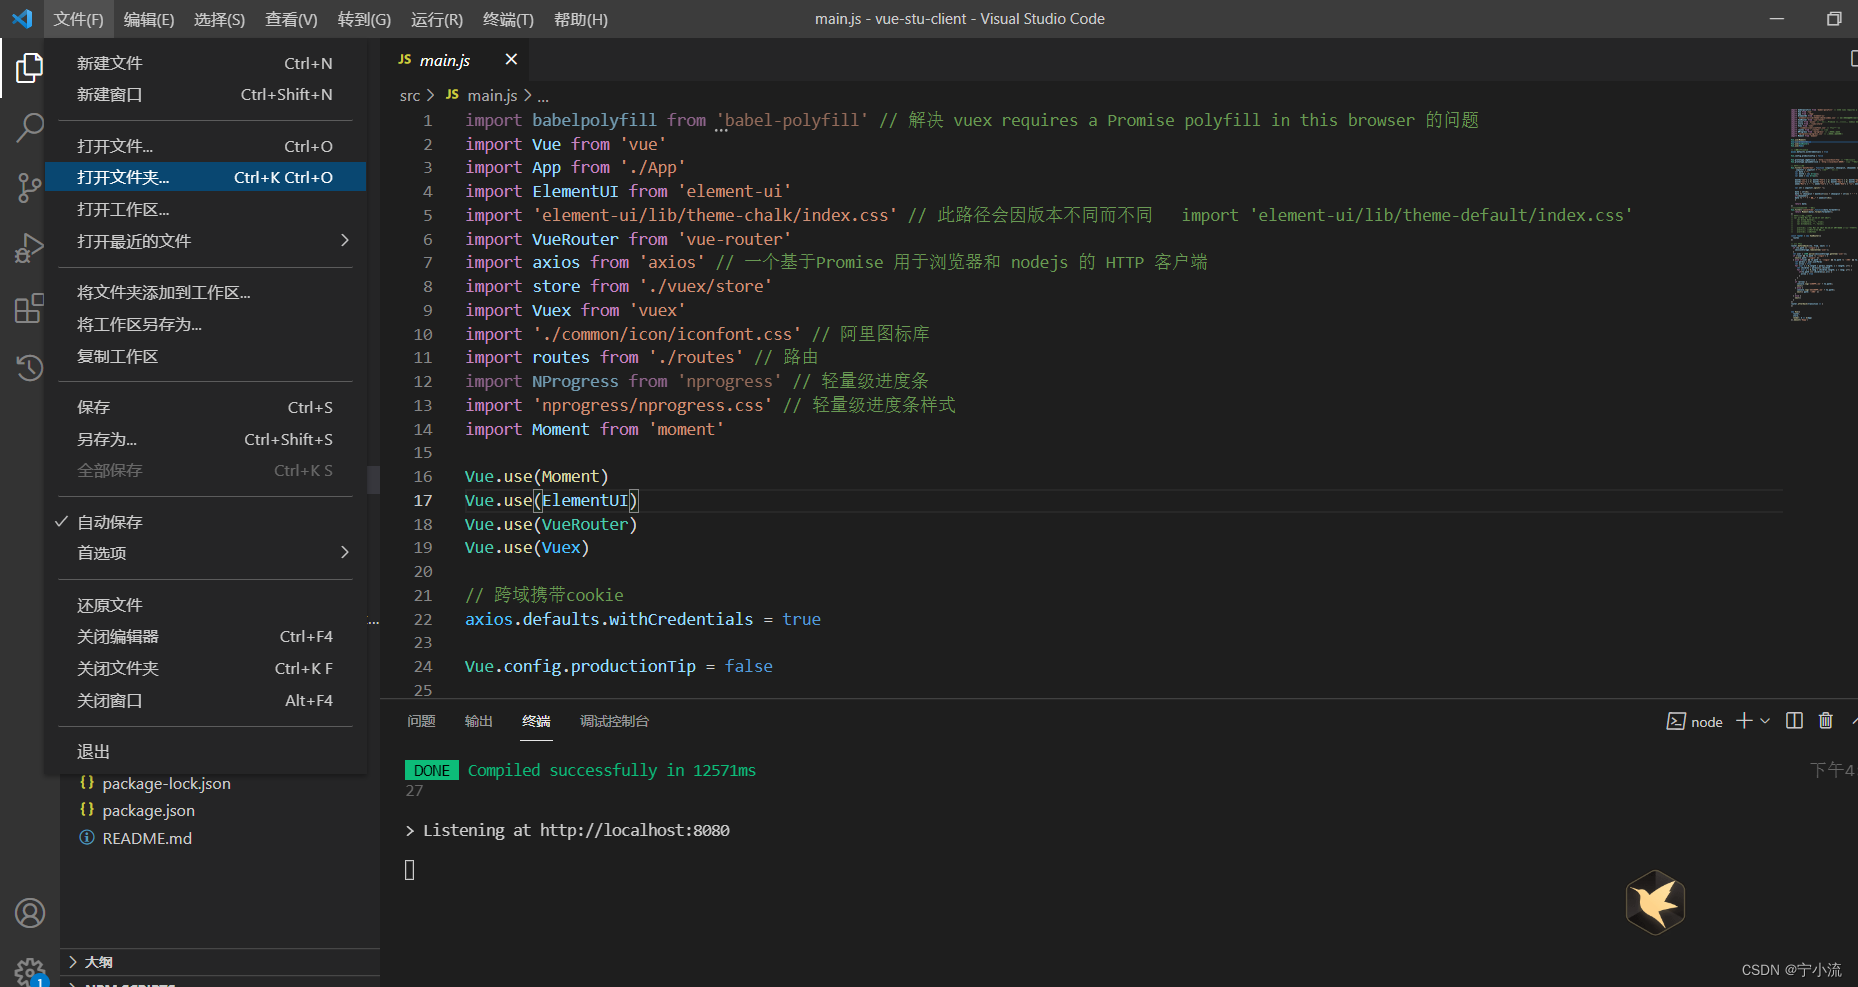Viewport: 1858px width, 987px height.
Task: Open the Accounts icon in activity bar
Action: (x=29, y=913)
